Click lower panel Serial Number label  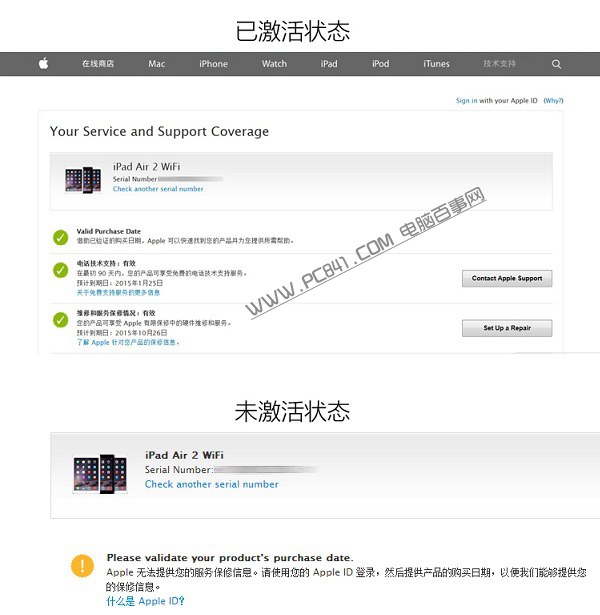tap(179, 469)
